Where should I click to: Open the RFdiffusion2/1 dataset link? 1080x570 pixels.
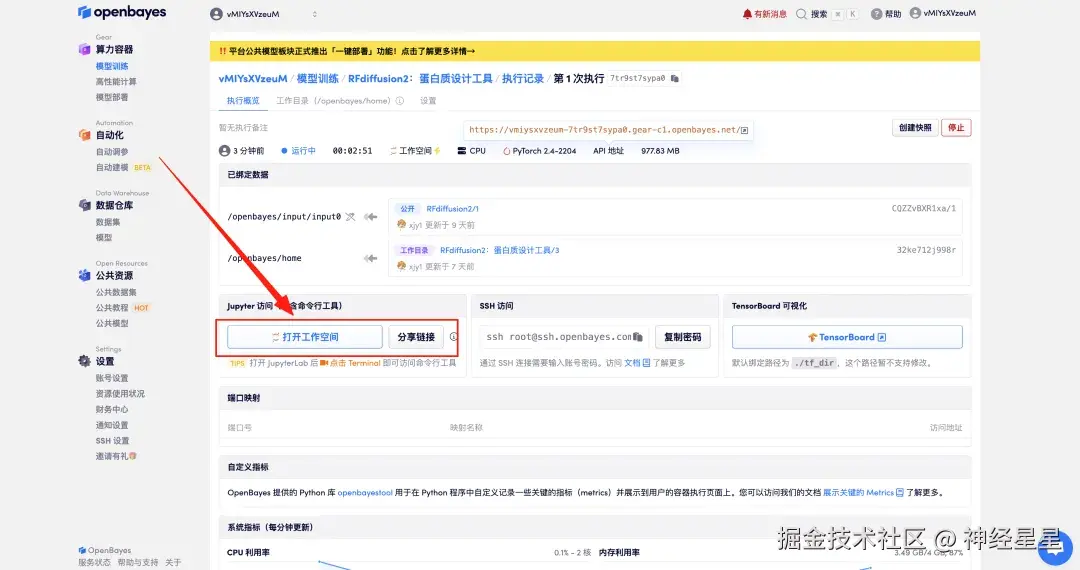pyautogui.click(x=452, y=209)
